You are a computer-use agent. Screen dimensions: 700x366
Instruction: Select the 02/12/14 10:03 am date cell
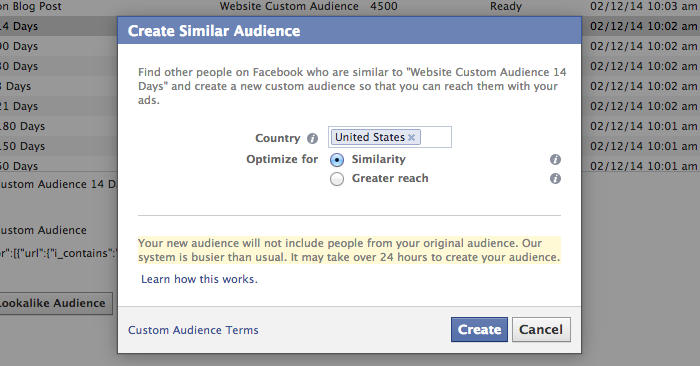pyautogui.click(x=643, y=6)
